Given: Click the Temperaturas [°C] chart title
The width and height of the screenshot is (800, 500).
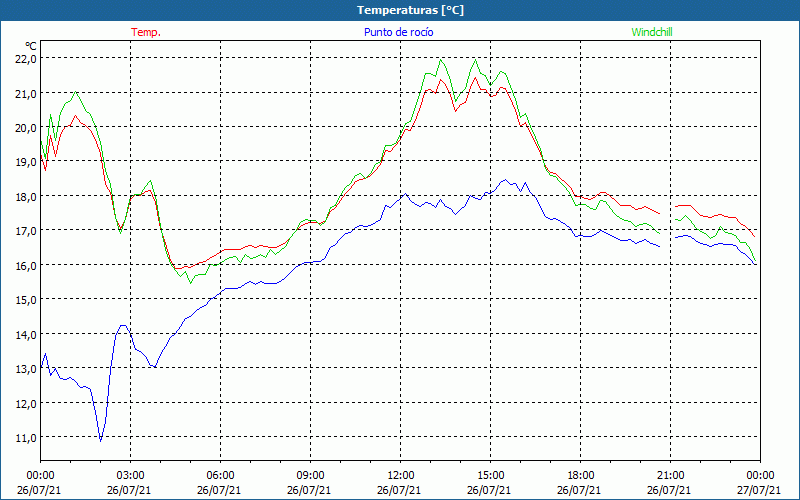Looking at the screenshot, I should click(410, 10).
